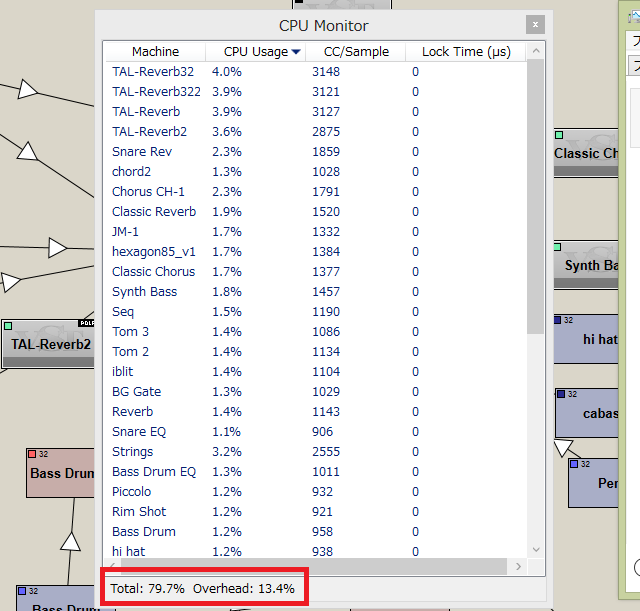Click the scroll down arrow of the list
The width and height of the screenshot is (640, 611).
coord(536,549)
